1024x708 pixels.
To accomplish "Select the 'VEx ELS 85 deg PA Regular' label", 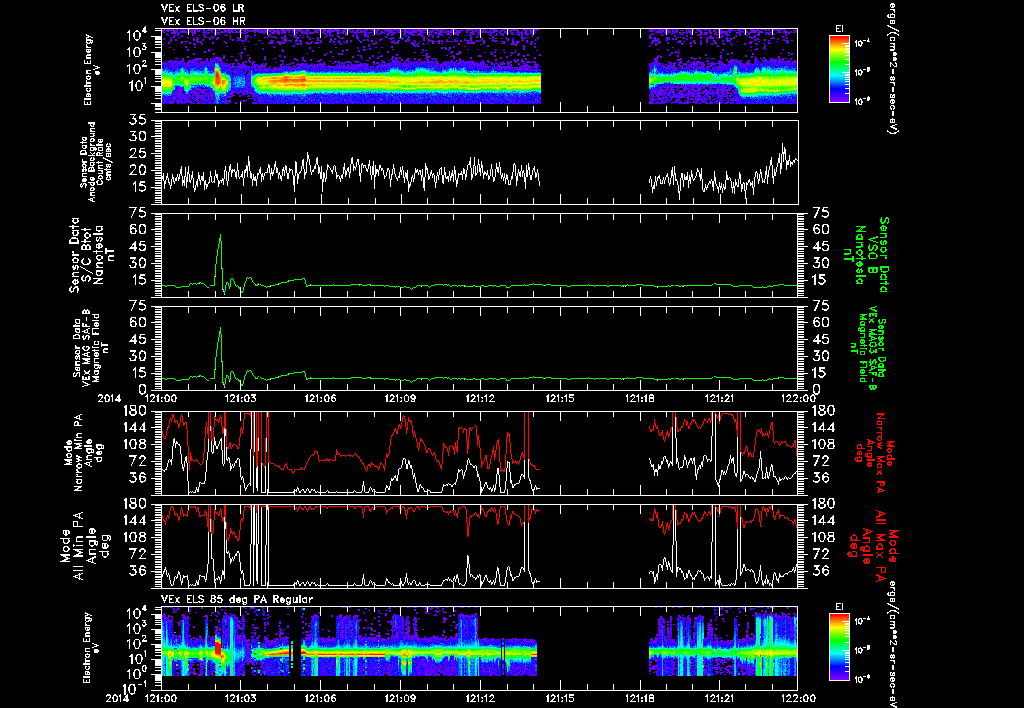I will tap(237, 599).
